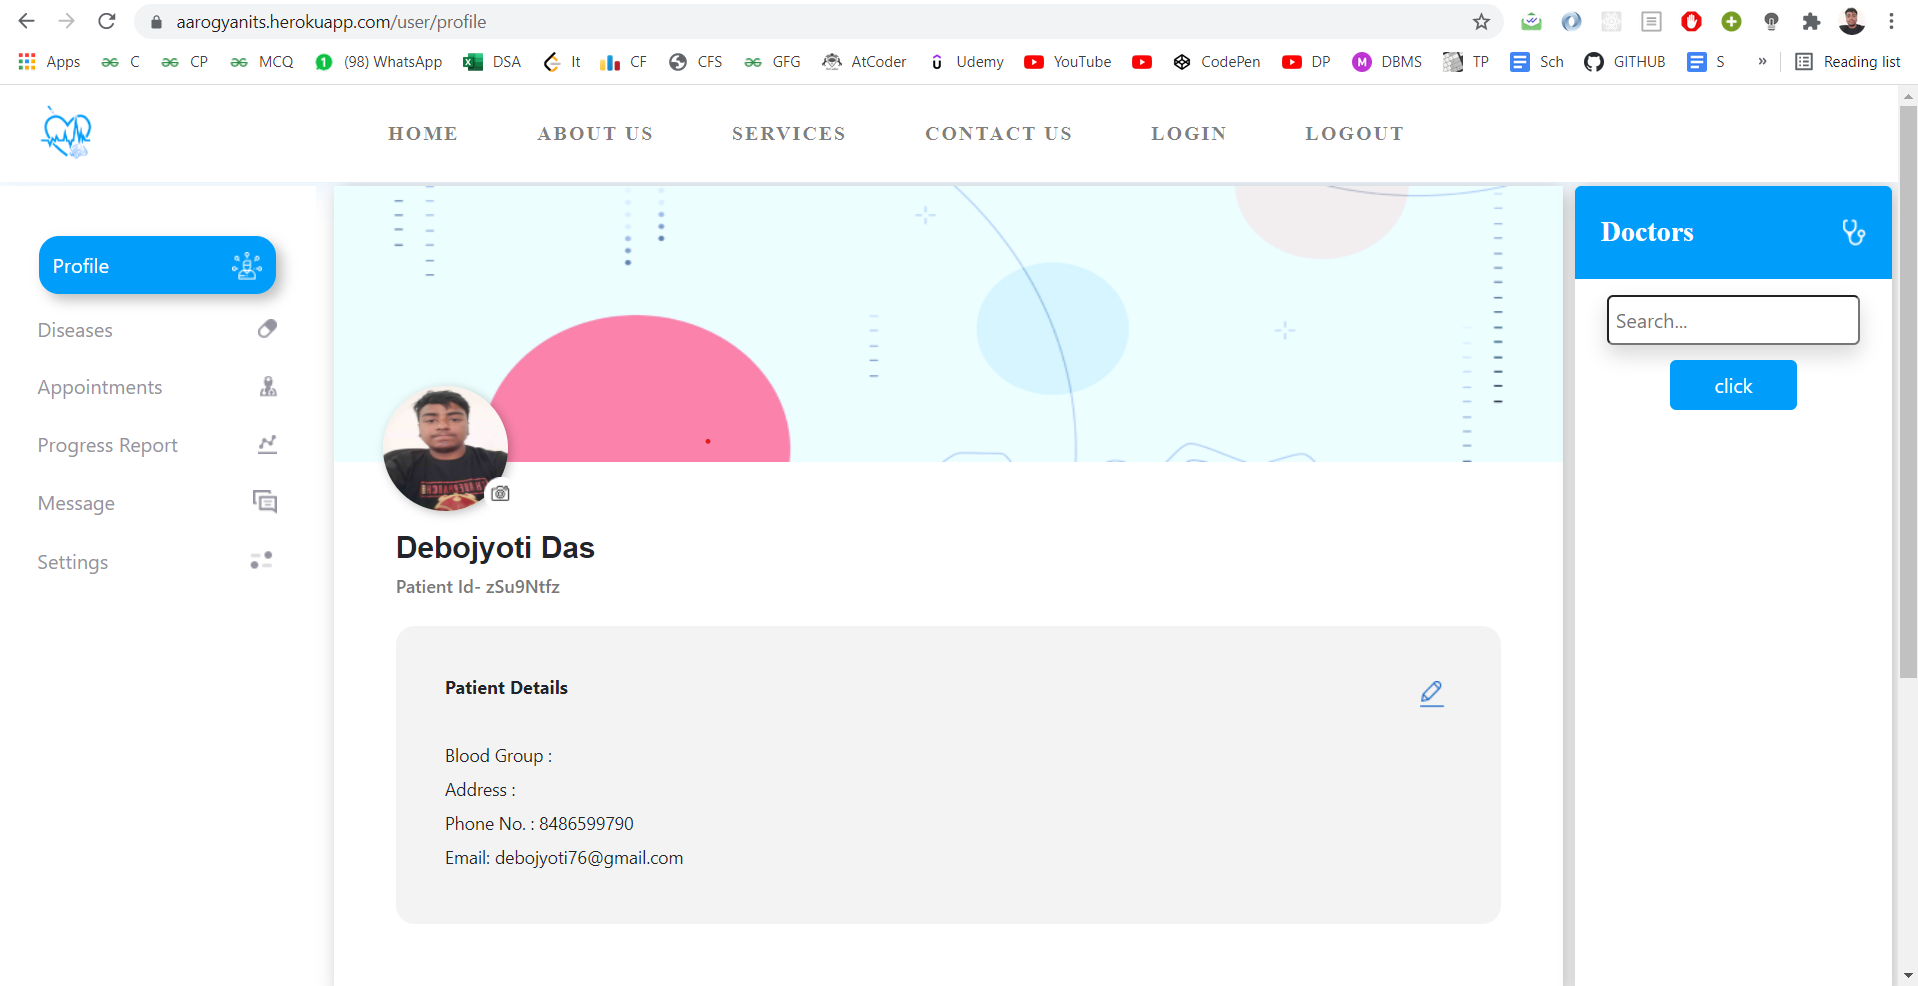Expand the hidden bookmarks overflow chevron
This screenshot has height=986, width=1918.
pos(1762,62)
